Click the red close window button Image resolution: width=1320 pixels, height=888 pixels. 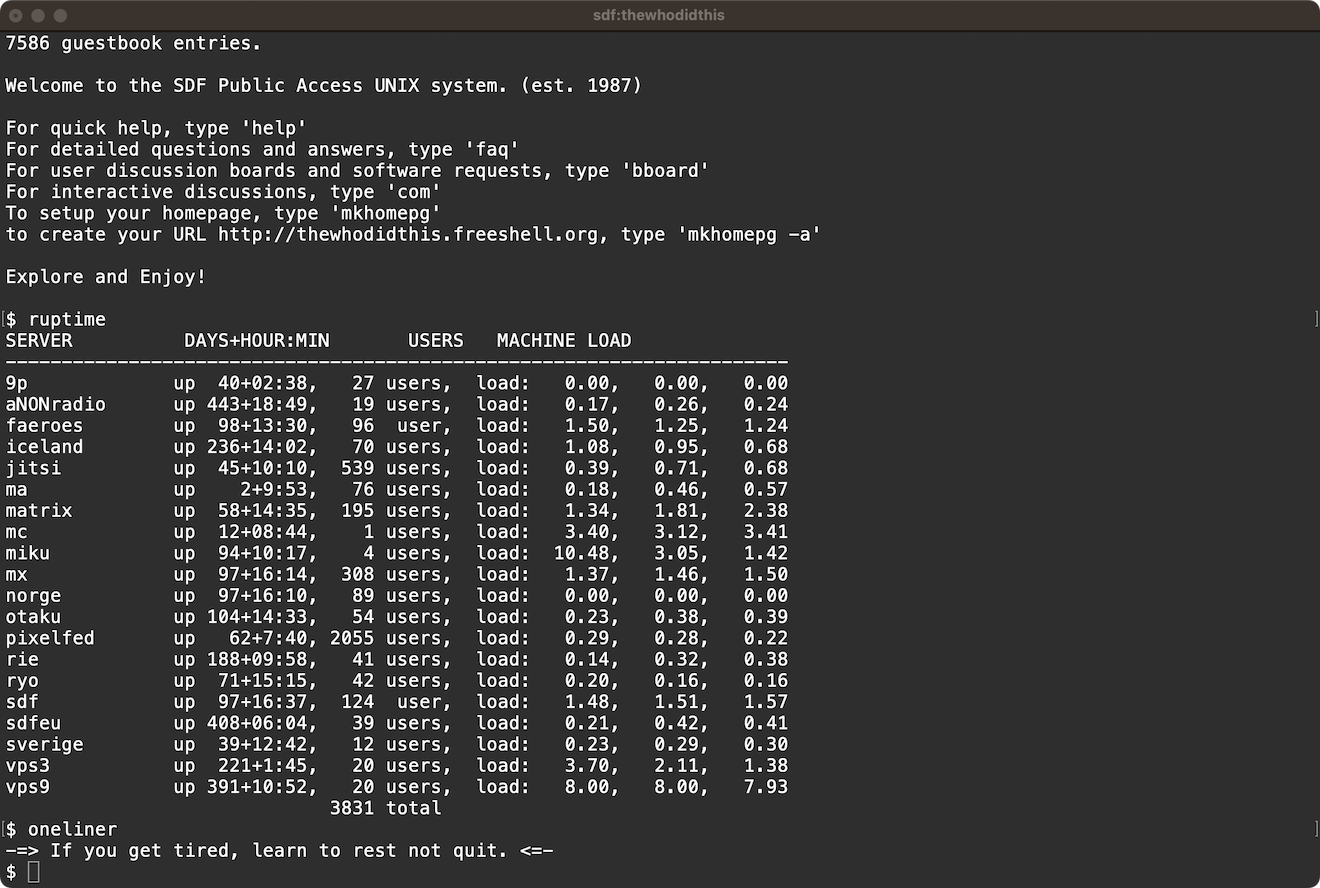16,15
